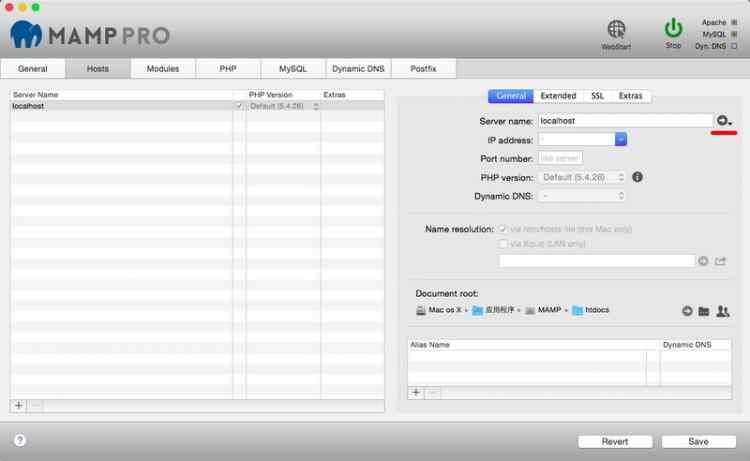Image resolution: width=750 pixels, height=461 pixels.
Task: Switch to Postfix tab
Action: click(423, 69)
